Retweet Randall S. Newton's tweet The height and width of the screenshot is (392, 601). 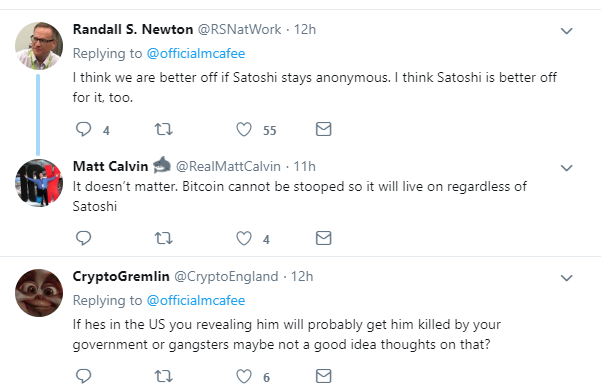pyautogui.click(x=164, y=129)
